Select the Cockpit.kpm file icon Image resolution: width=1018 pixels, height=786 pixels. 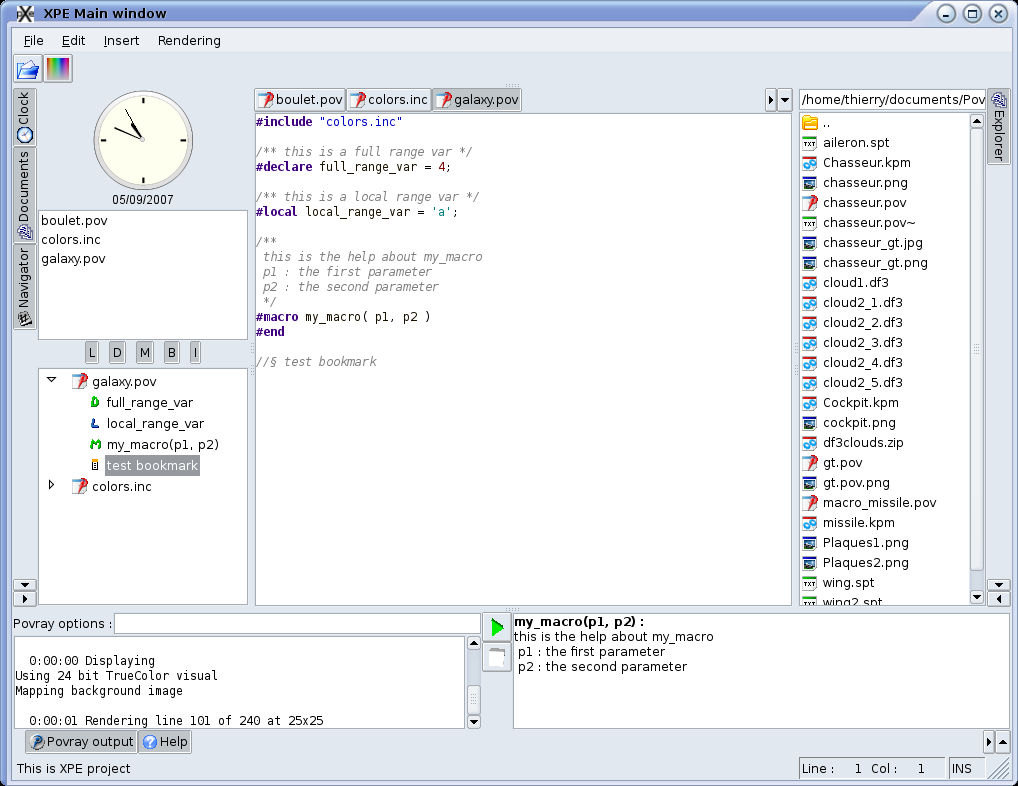tap(810, 403)
